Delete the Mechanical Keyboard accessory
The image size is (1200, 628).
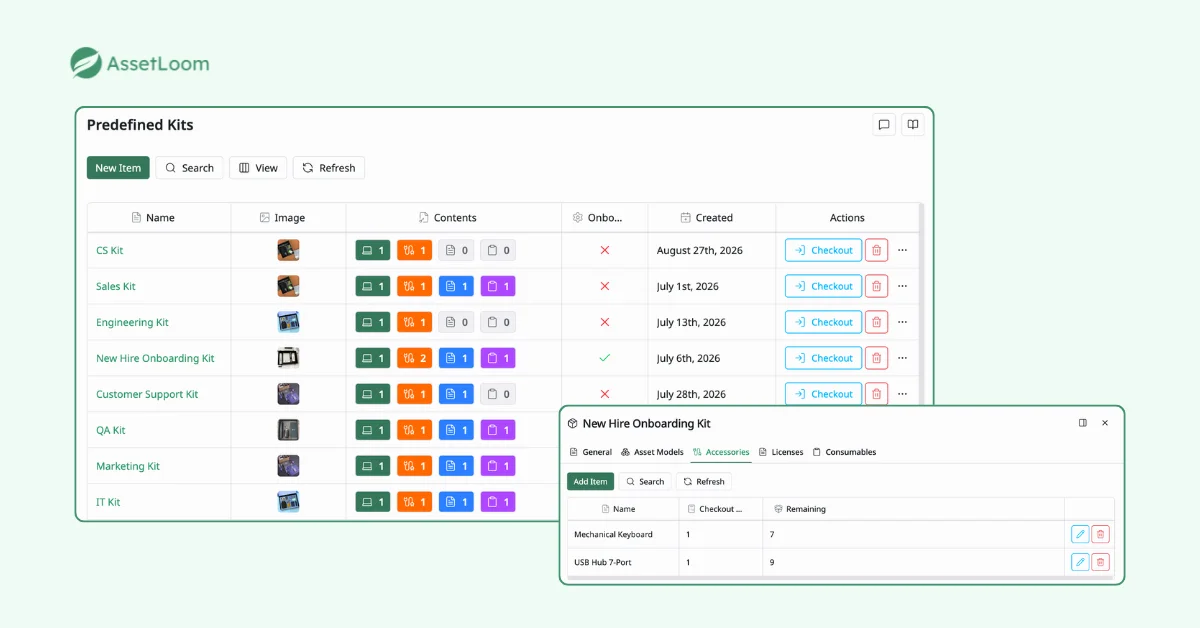1100,534
